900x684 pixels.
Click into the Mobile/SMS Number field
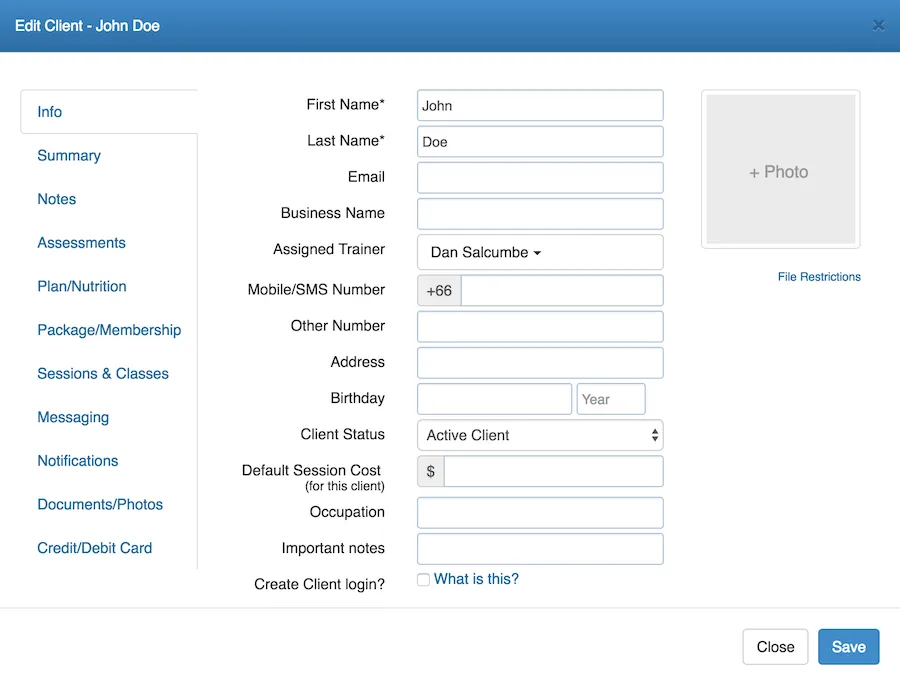(x=561, y=291)
